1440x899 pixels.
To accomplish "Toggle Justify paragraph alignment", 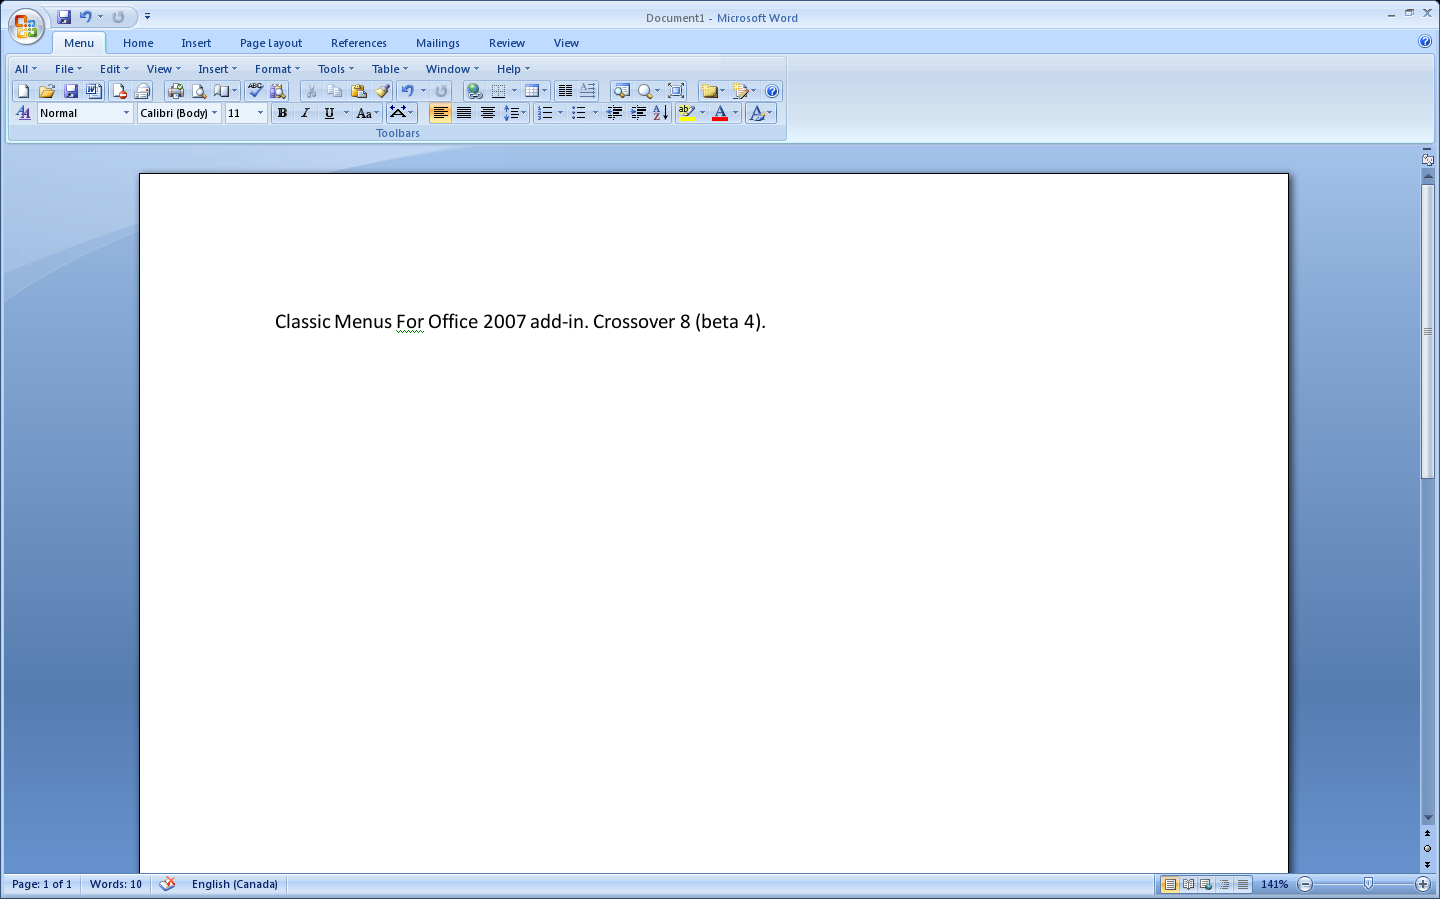I will tap(464, 113).
